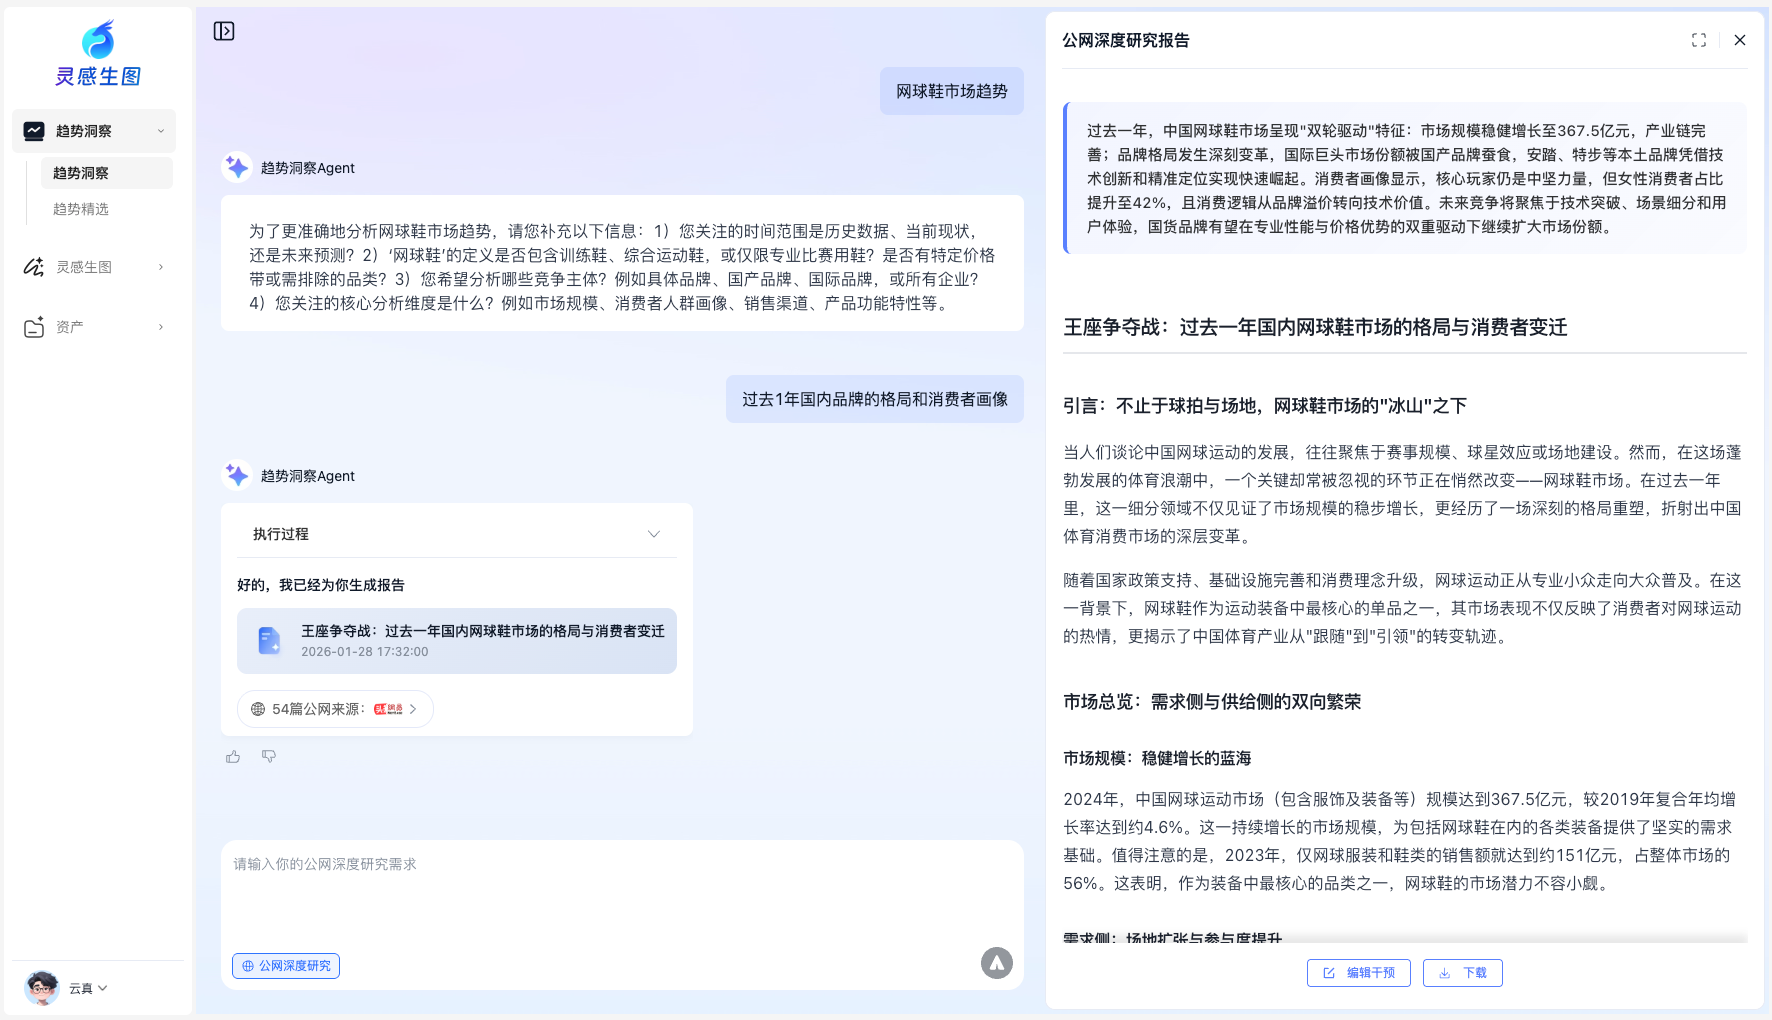Click the report summary quote block
Viewport: 1772px width, 1020px height.
(1405, 178)
